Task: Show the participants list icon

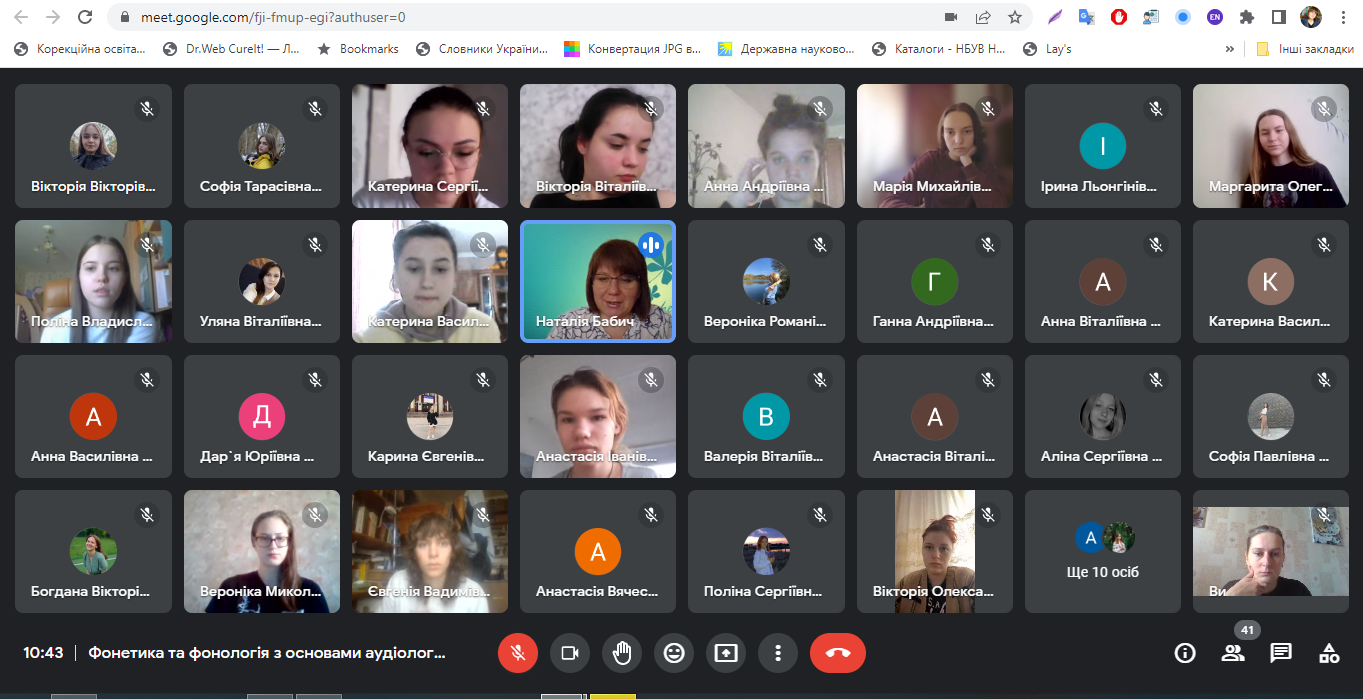Action: click(1233, 653)
